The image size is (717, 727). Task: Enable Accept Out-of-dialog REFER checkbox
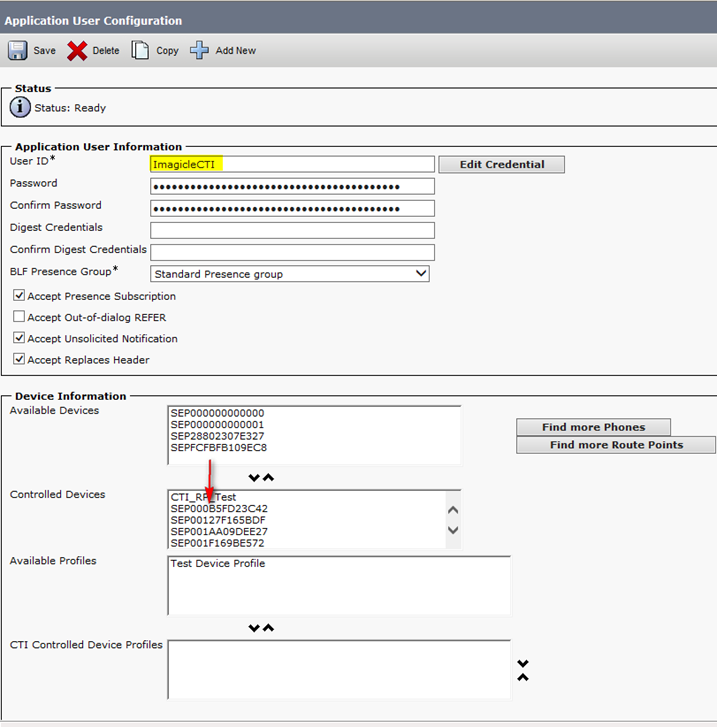pos(19,318)
